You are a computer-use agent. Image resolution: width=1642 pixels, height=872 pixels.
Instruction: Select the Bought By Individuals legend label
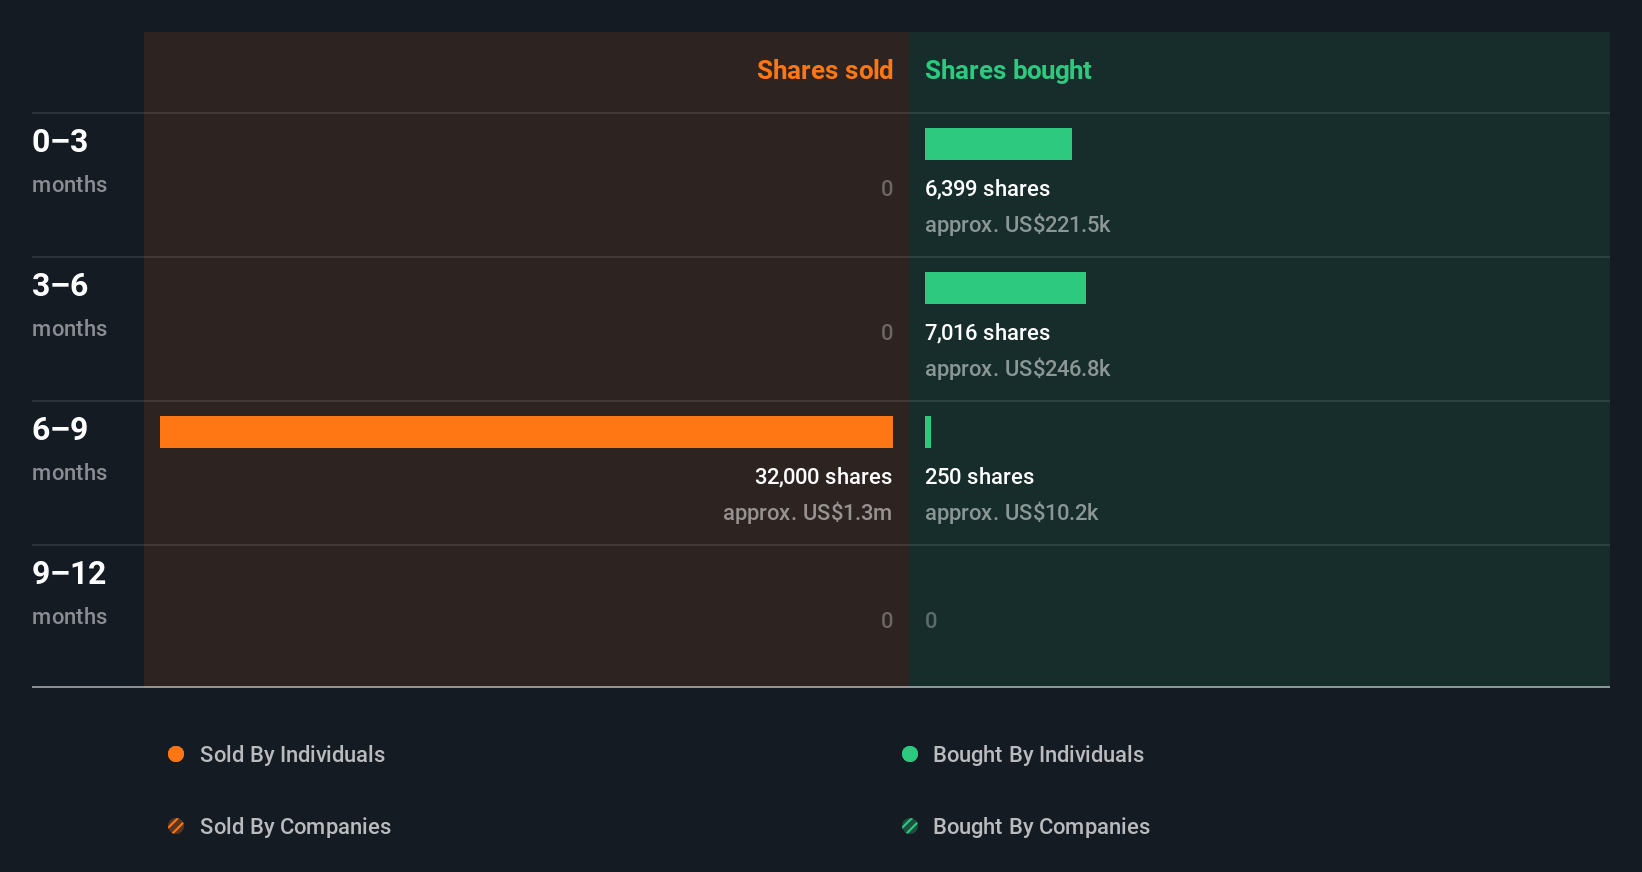click(x=1038, y=755)
